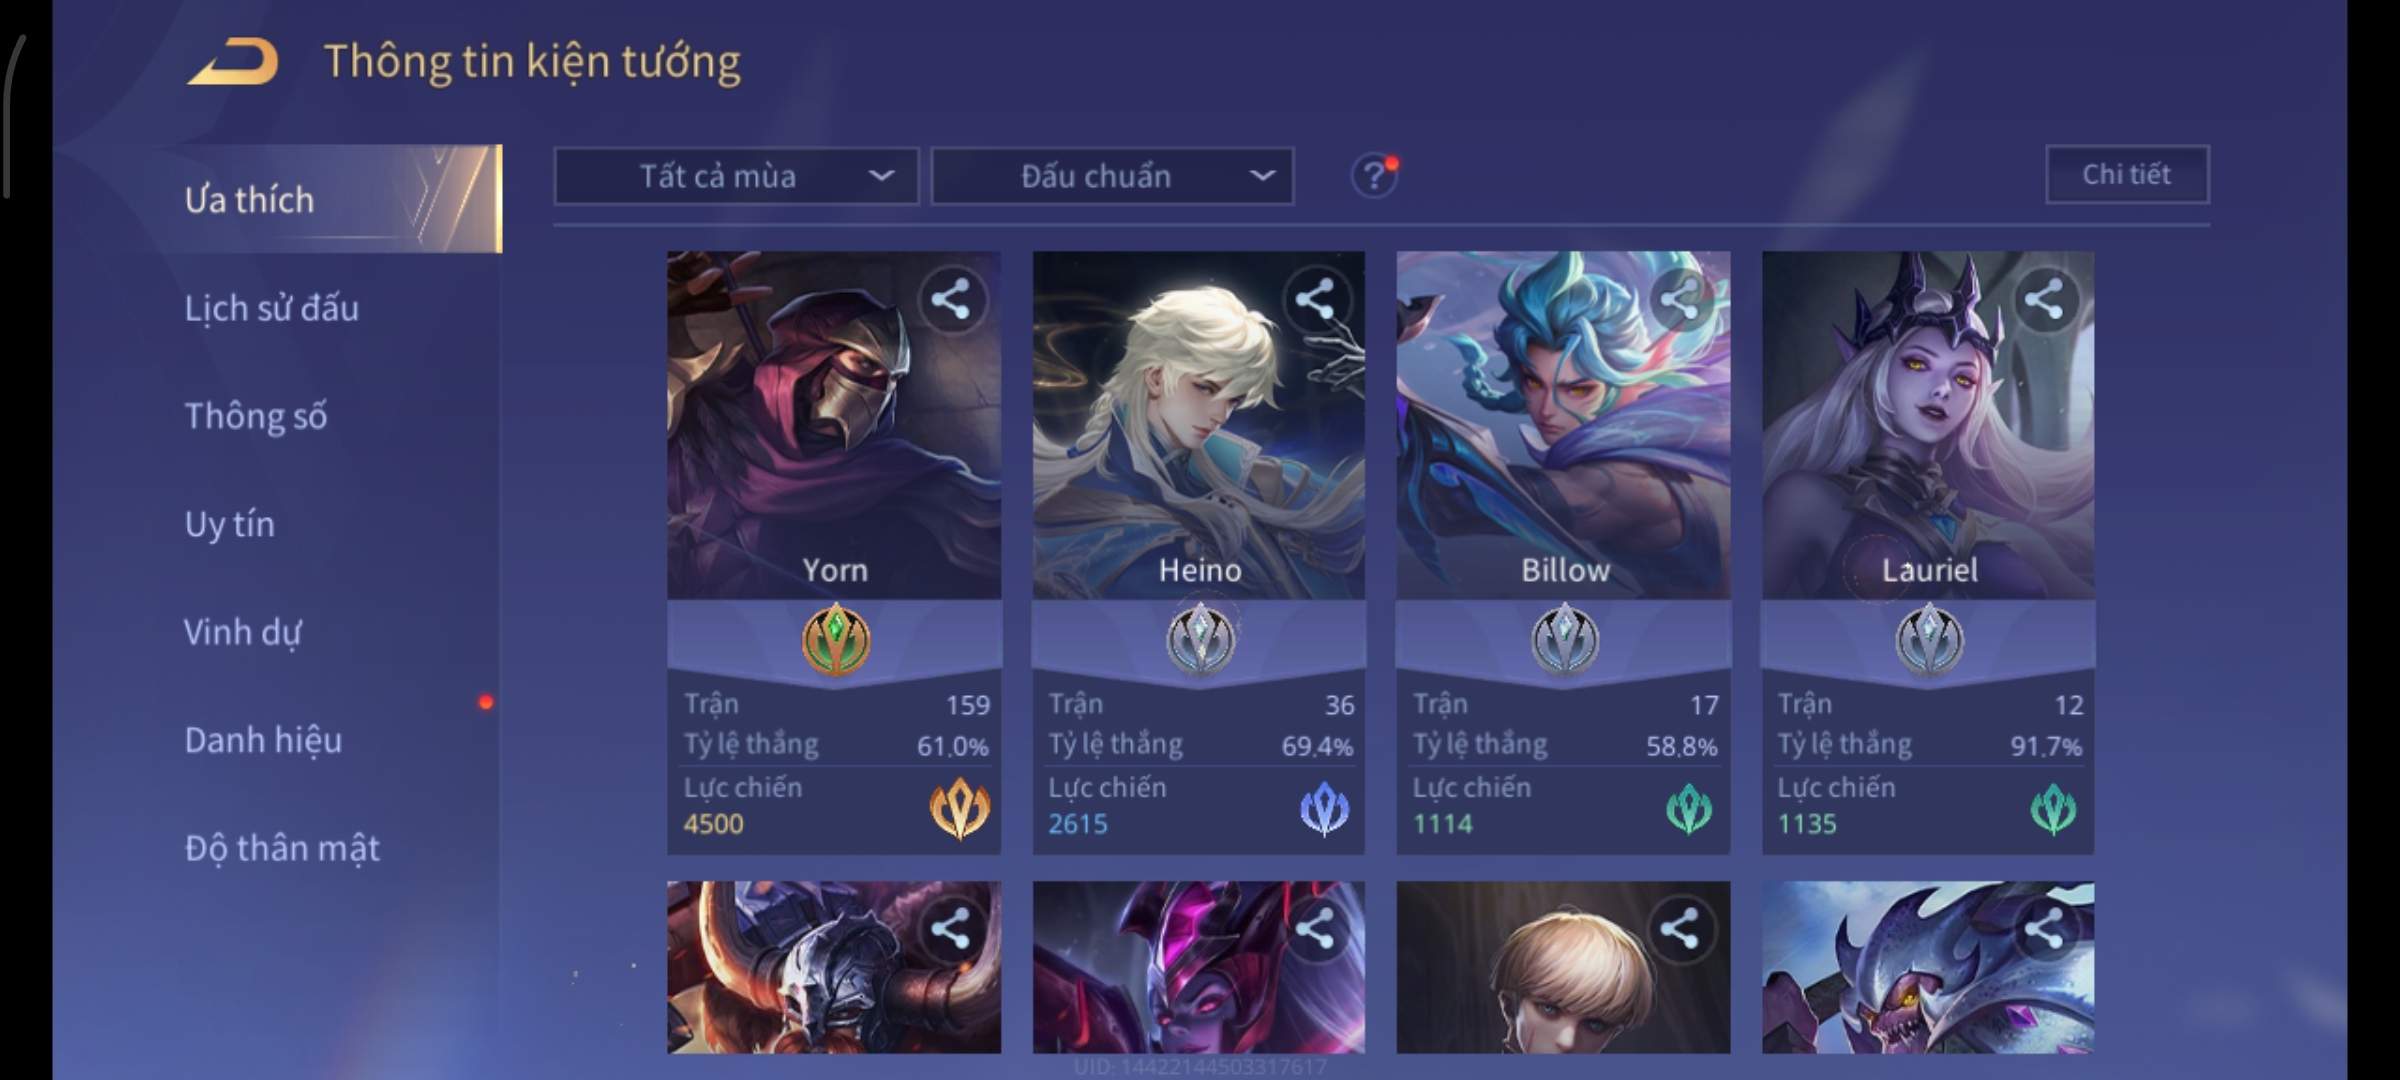
Task: Switch to Lịch sử đấu tab
Action: [x=271, y=308]
